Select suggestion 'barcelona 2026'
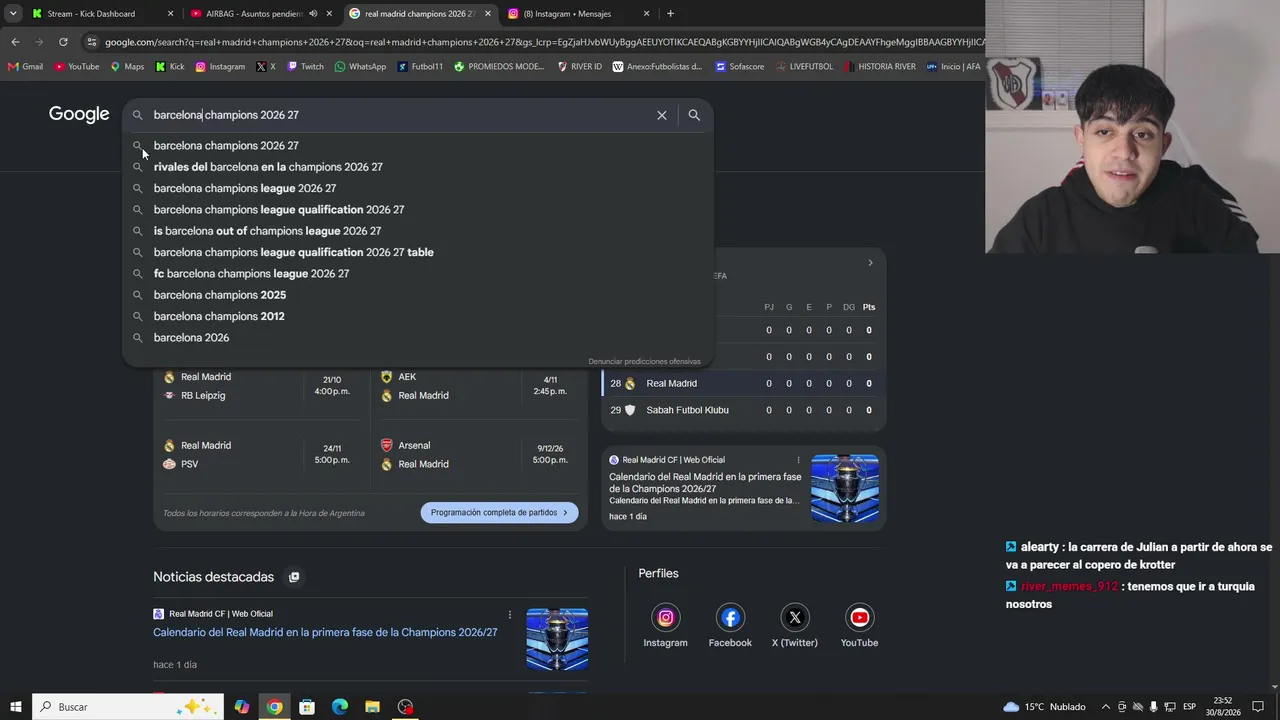This screenshot has height=720, width=1280. [x=418, y=338]
